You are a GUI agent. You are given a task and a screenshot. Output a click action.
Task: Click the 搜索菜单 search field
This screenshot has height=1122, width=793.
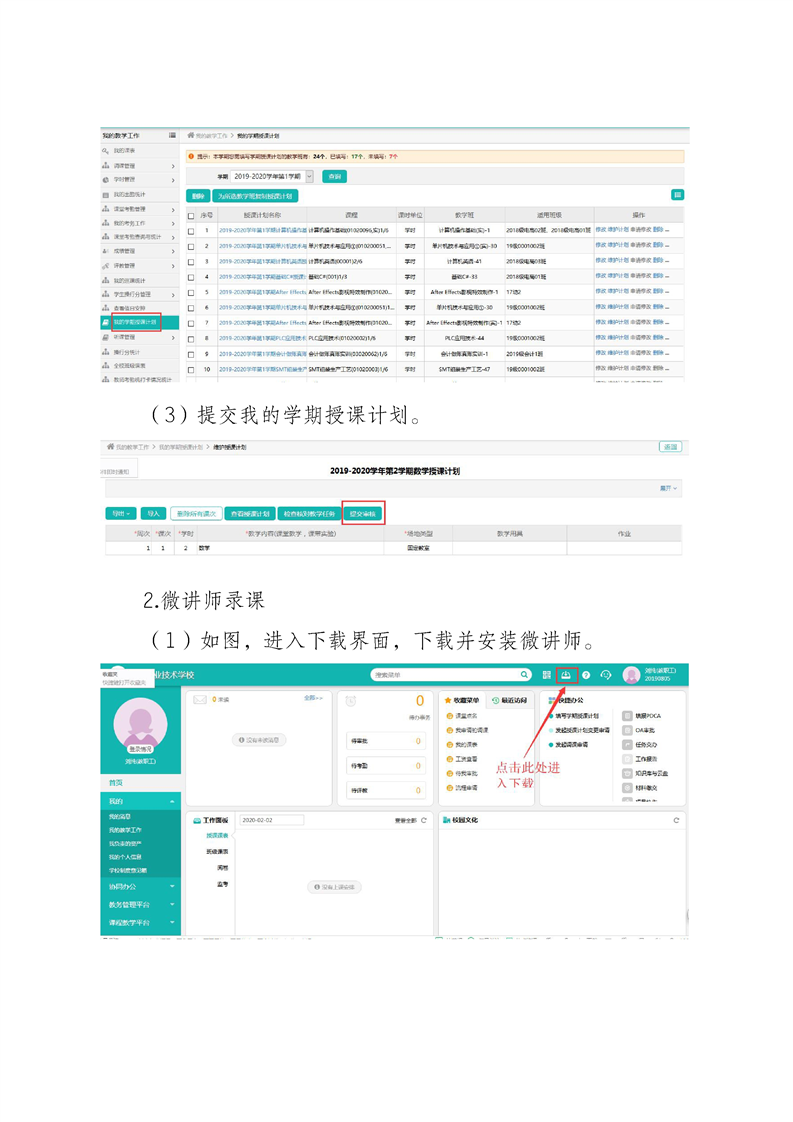(x=440, y=675)
